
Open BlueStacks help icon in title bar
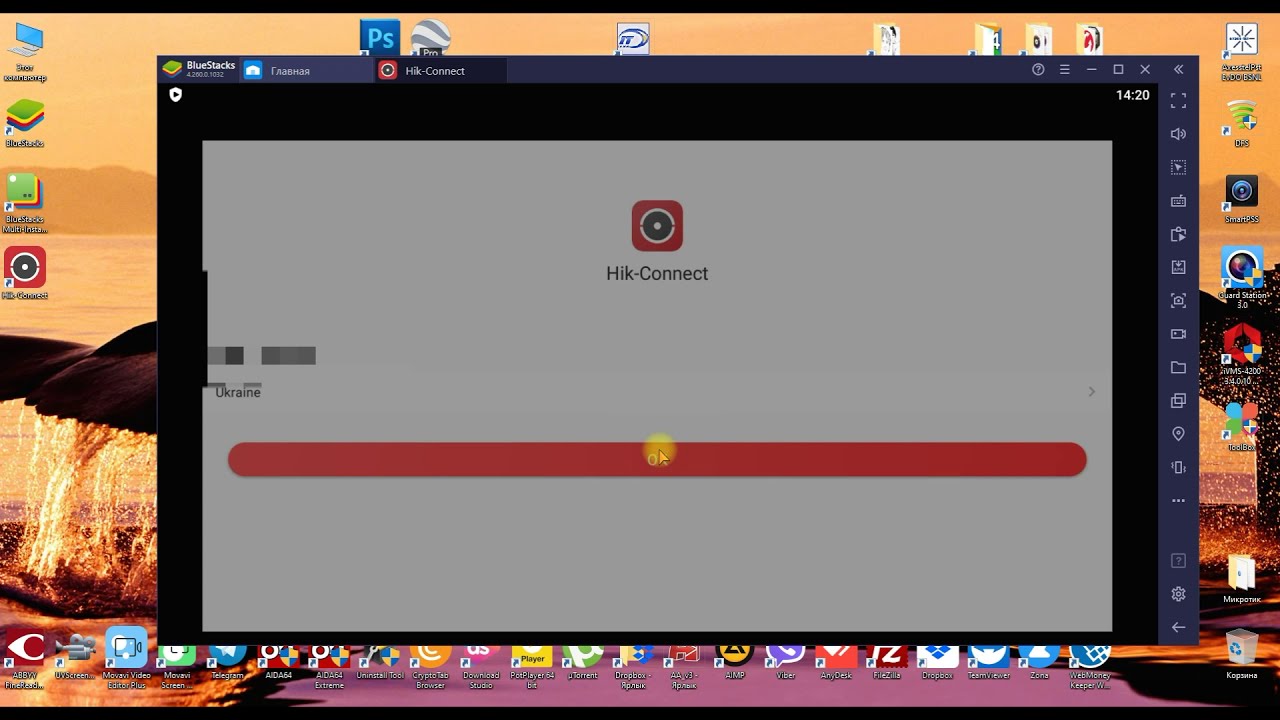(x=1038, y=70)
